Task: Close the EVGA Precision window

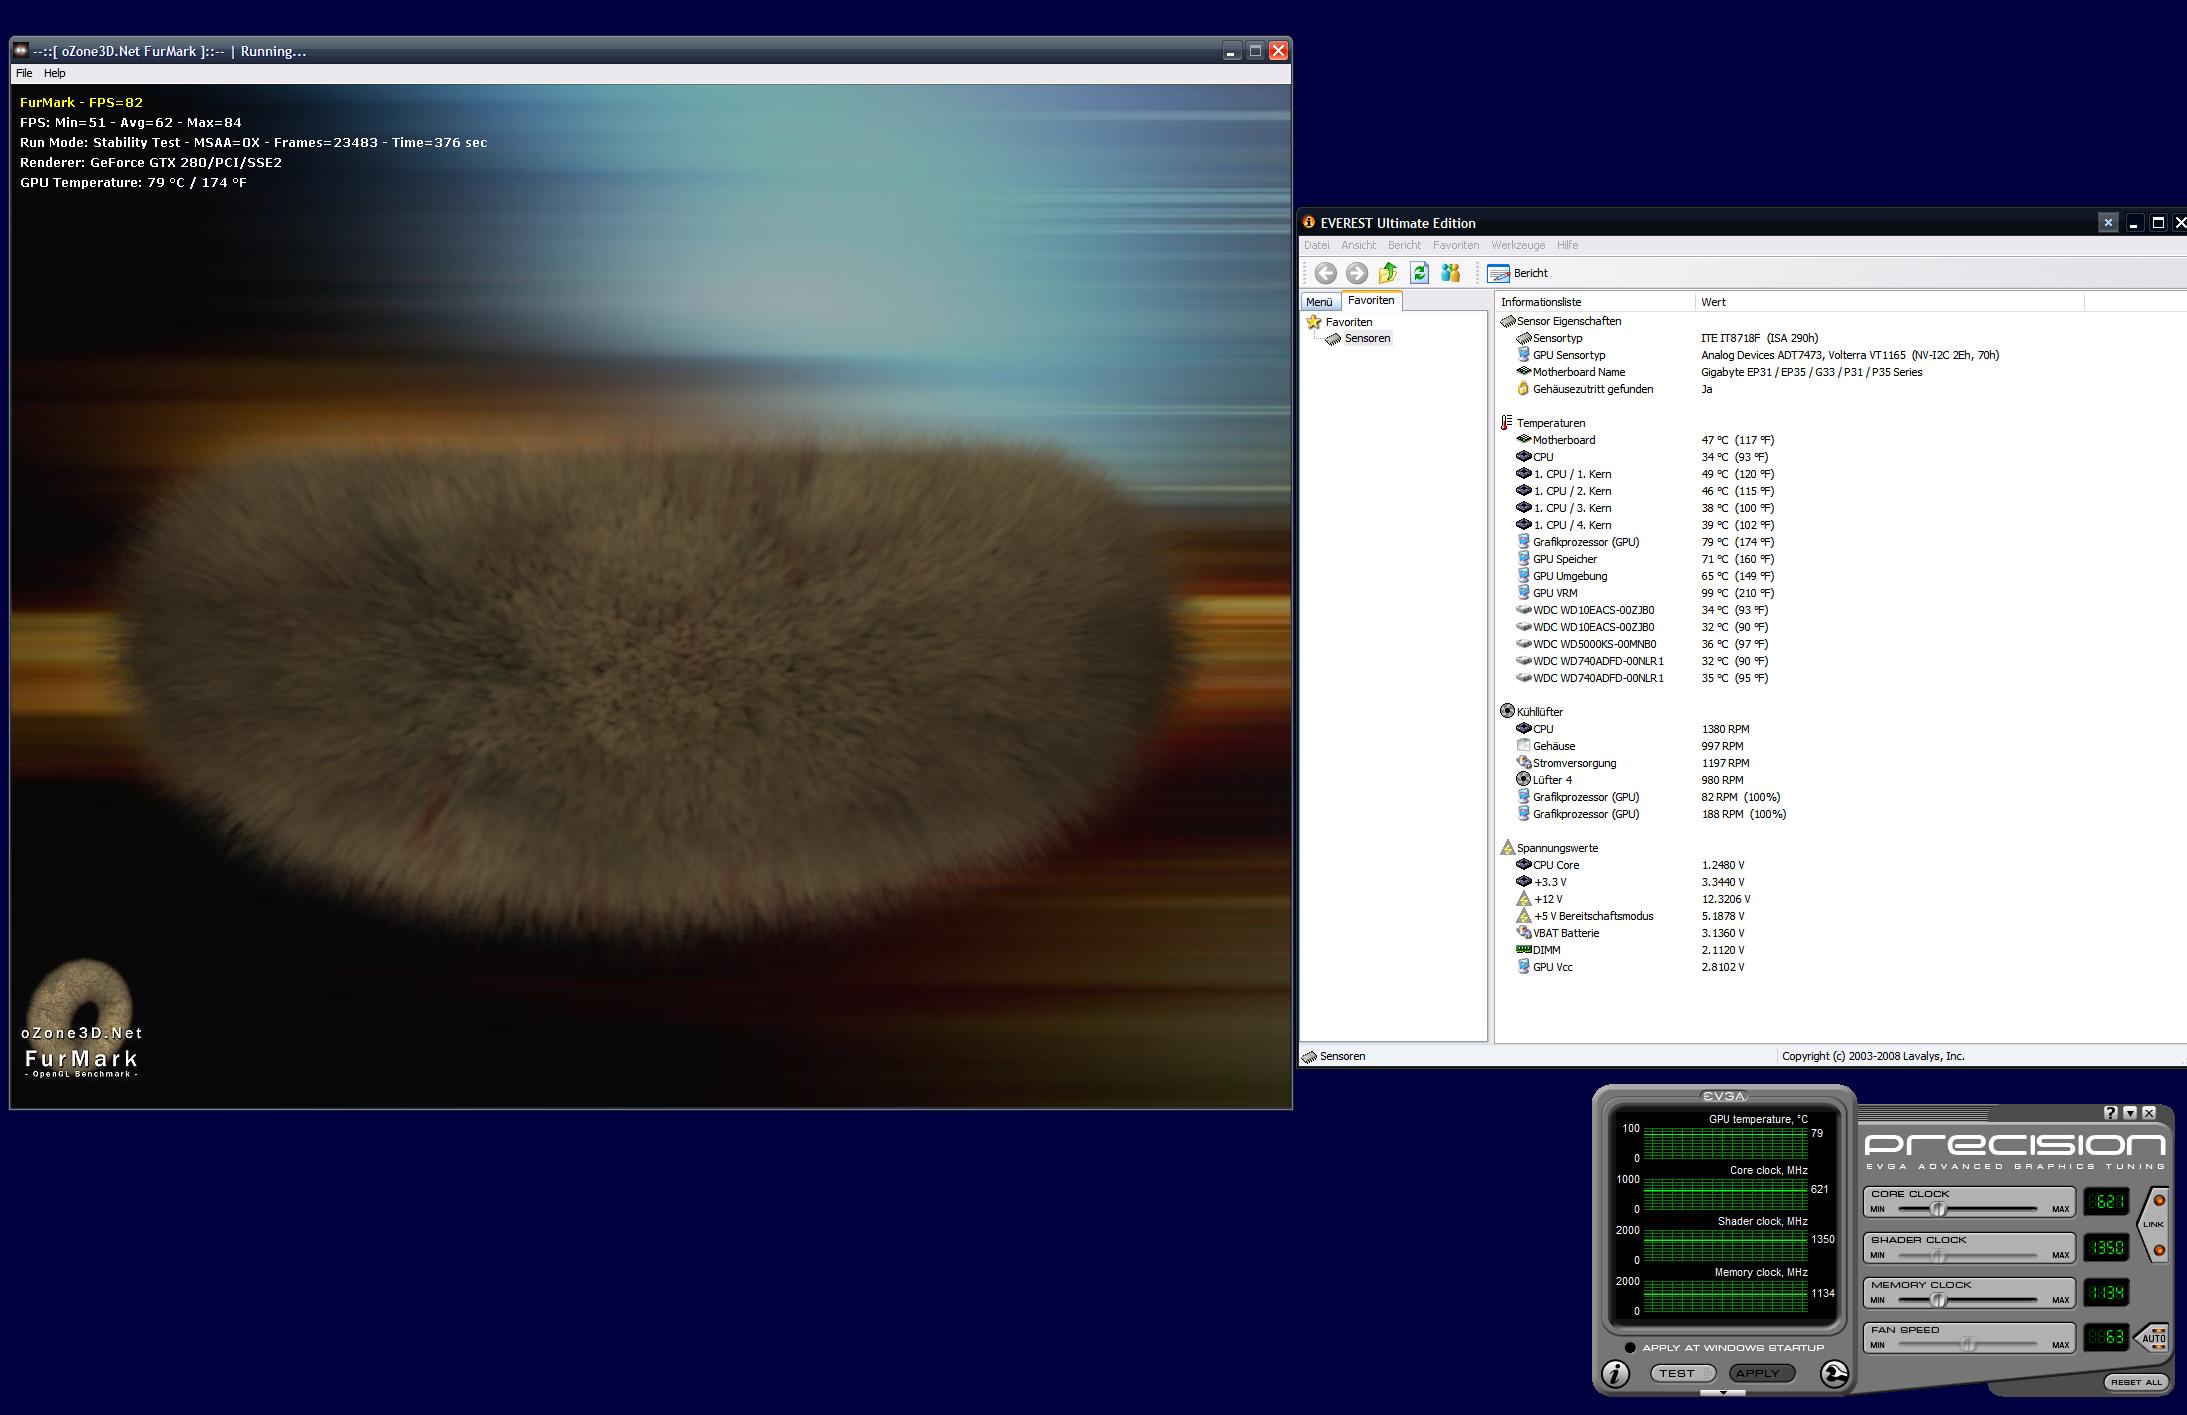Action: [x=2149, y=1113]
